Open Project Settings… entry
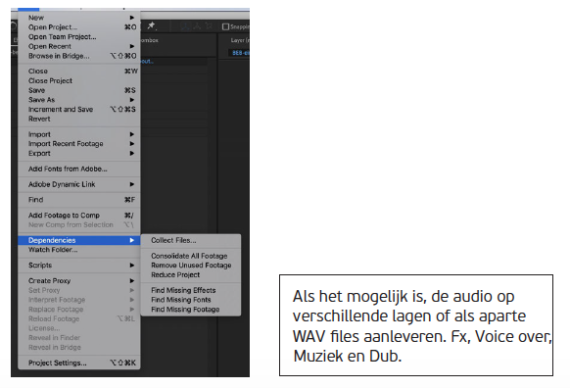Image resolution: width=570 pixels, height=388 pixels. 79,363
